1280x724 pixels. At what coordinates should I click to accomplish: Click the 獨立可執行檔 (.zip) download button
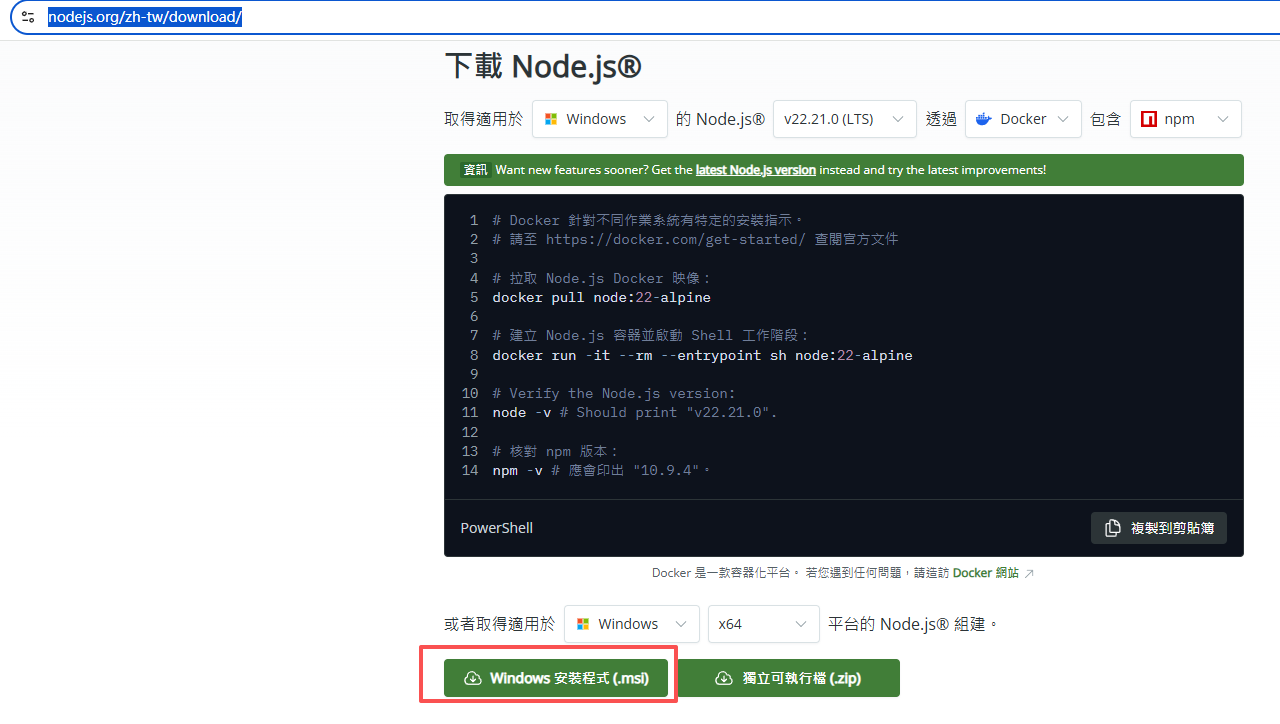tap(789, 678)
